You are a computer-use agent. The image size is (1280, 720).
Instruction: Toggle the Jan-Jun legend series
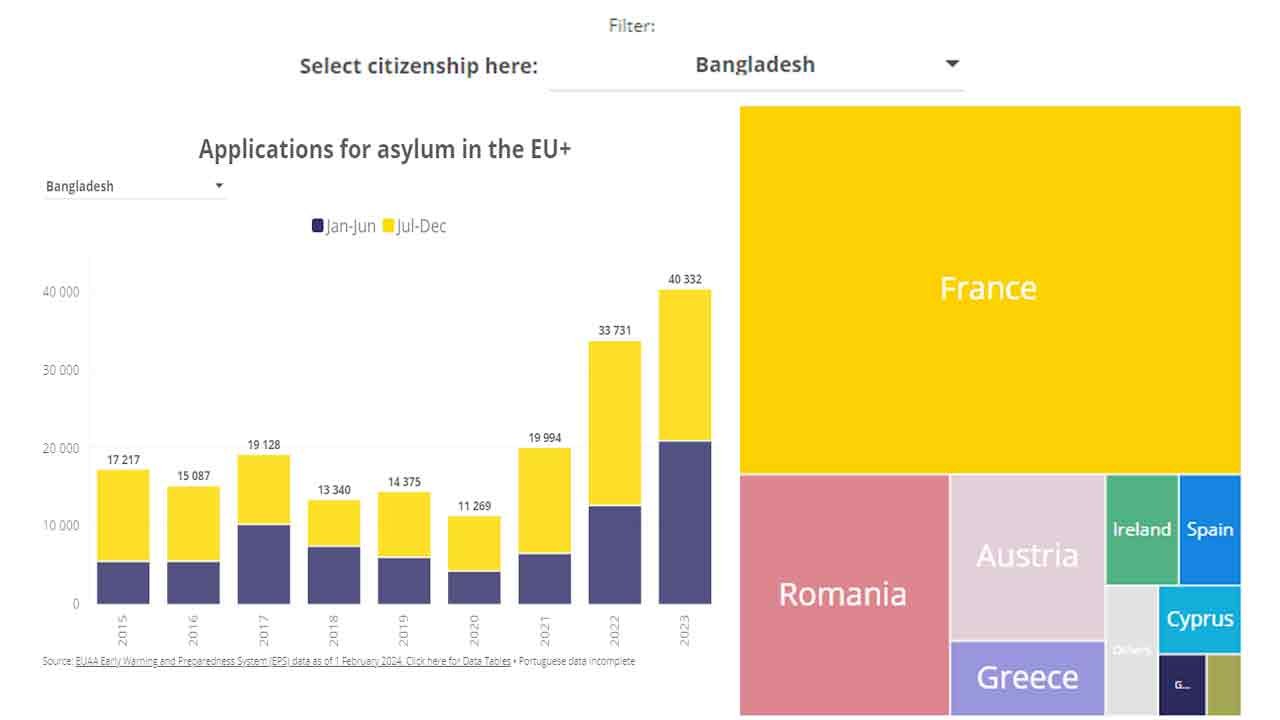(x=344, y=226)
